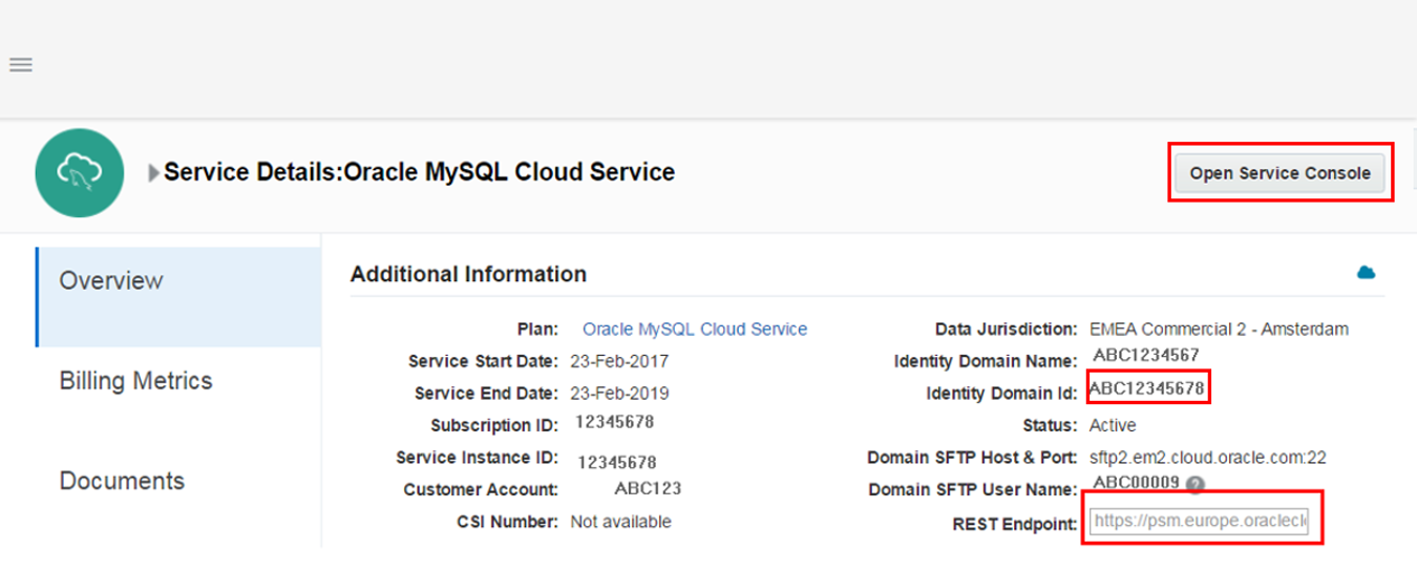
Task: Click the Open Service Console button
Action: (1279, 173)
